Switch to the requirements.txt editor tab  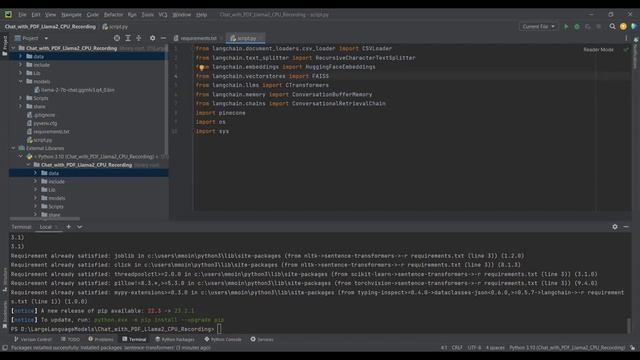pos(198,38)
